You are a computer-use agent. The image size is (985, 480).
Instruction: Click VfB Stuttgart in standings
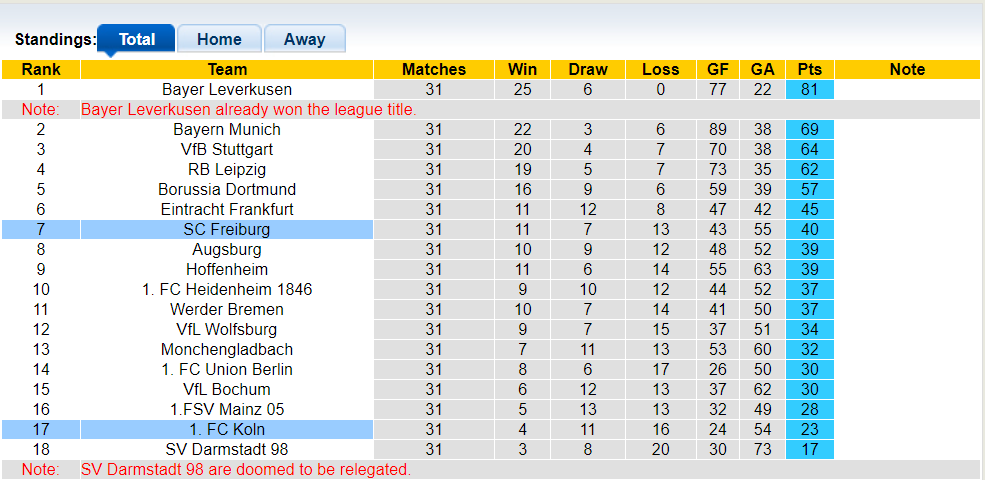[x=227, y=149]
